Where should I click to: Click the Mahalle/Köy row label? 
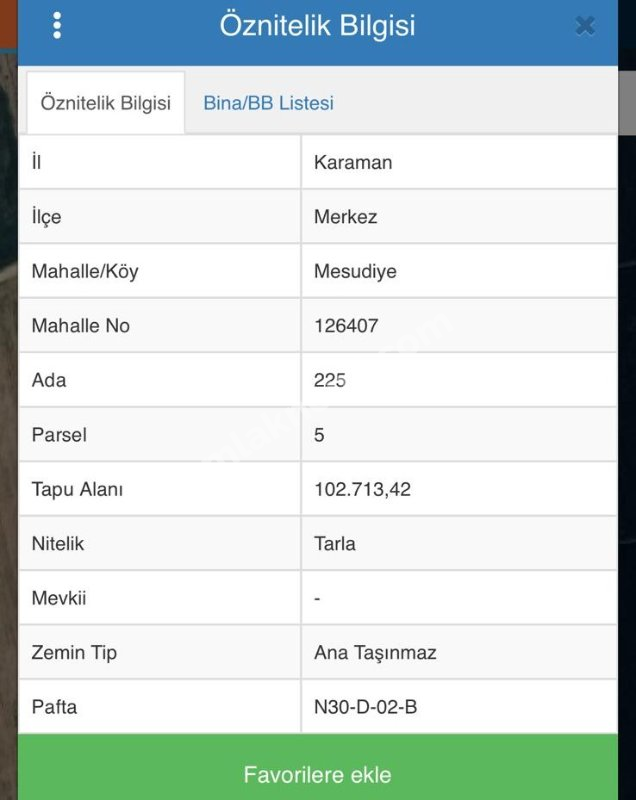[85, 271]
